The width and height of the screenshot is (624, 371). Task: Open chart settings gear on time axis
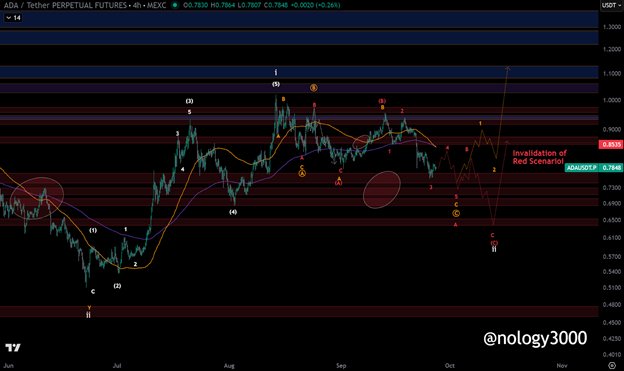pos(612,365)
